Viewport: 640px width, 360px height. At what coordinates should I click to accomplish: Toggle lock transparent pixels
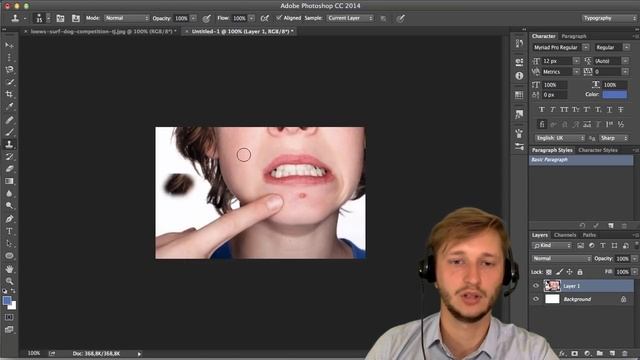click(549, 272)
